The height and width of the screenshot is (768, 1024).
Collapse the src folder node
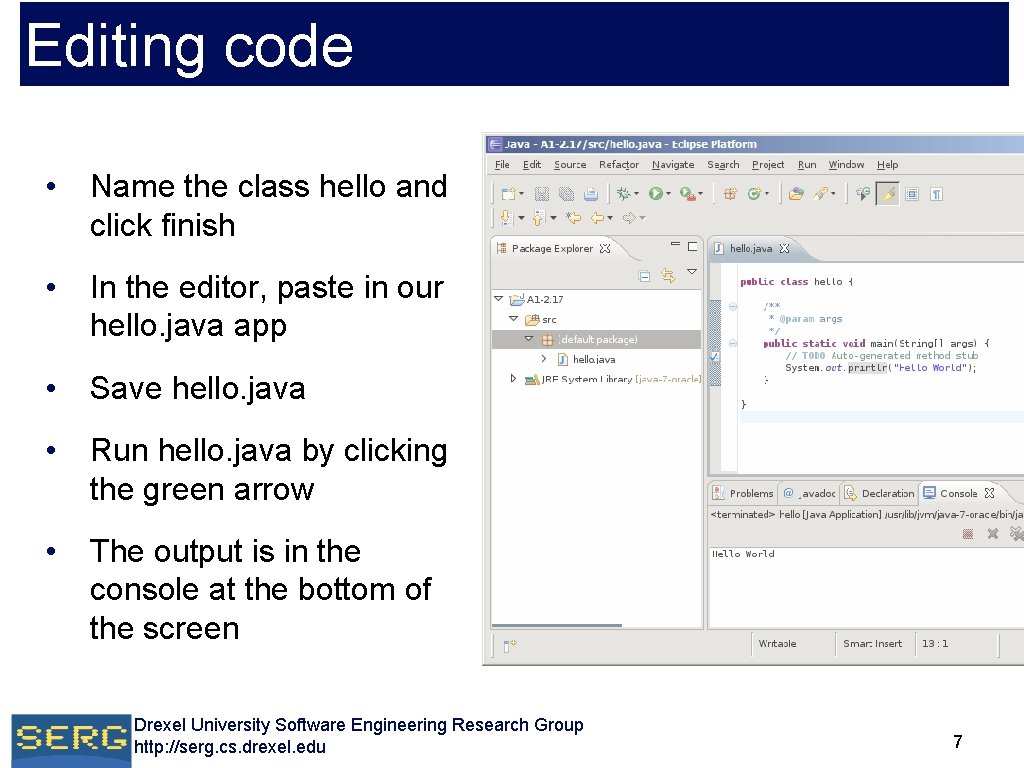(x=513, y=319)
